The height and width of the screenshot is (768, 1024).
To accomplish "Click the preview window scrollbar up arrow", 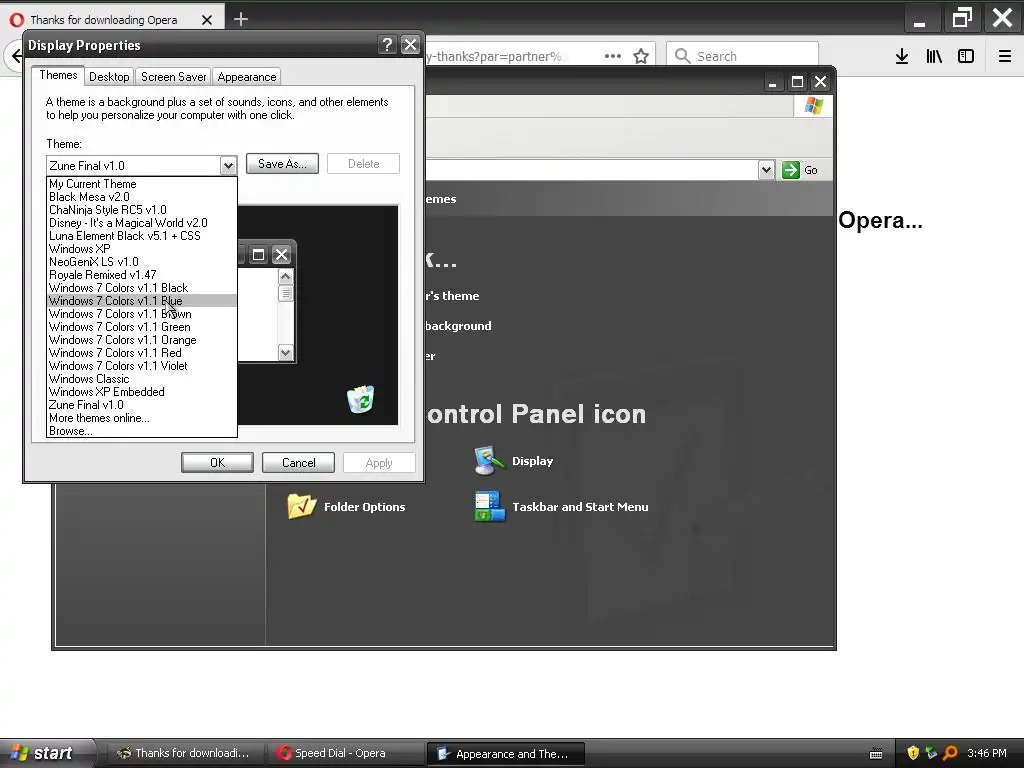I will (285, 277).
